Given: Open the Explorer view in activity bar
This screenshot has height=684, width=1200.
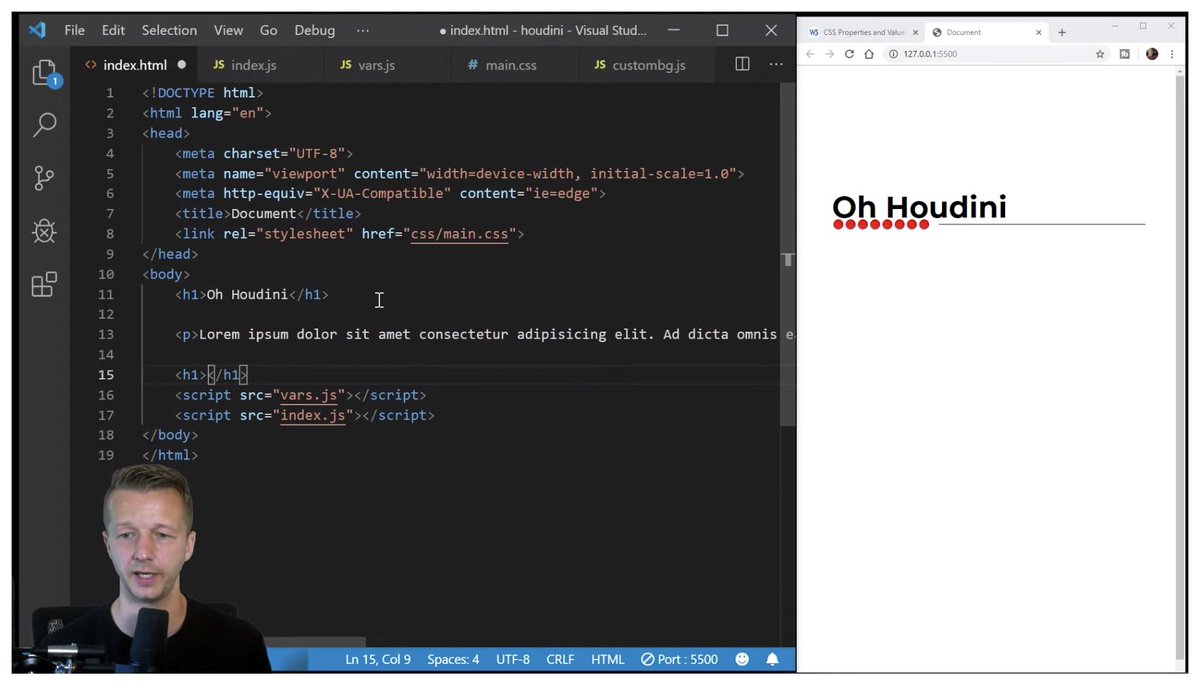Looking at the screenshot, I should tap(44, 73).
